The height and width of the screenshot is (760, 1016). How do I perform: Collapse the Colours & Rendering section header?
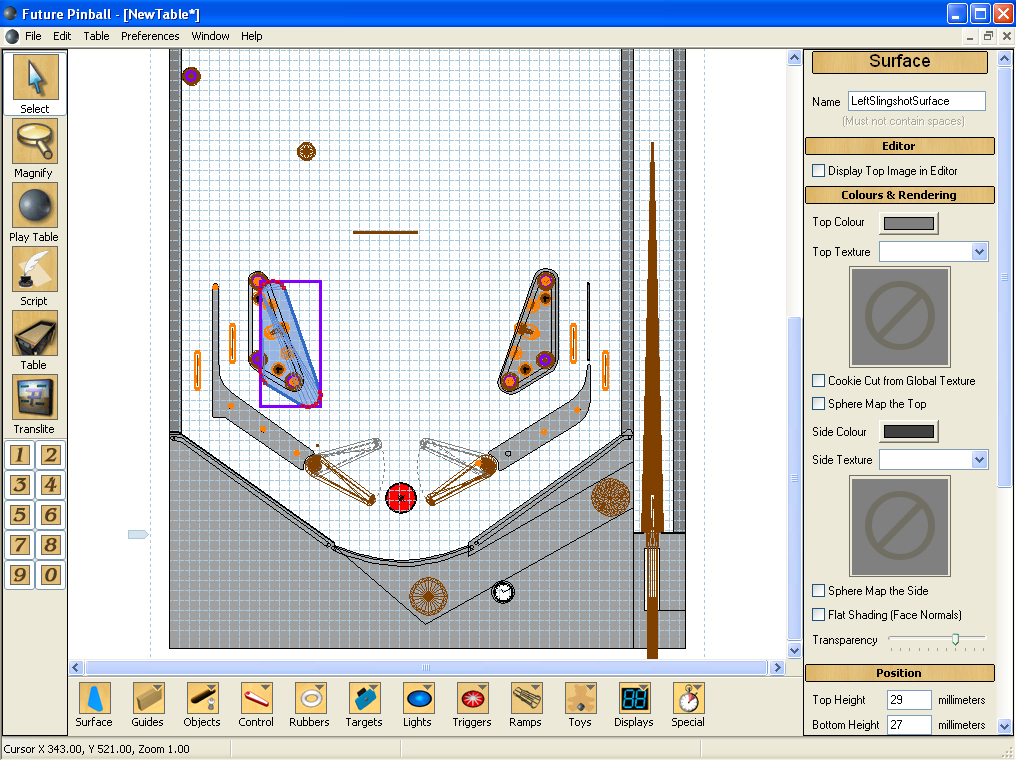point(899,195)
